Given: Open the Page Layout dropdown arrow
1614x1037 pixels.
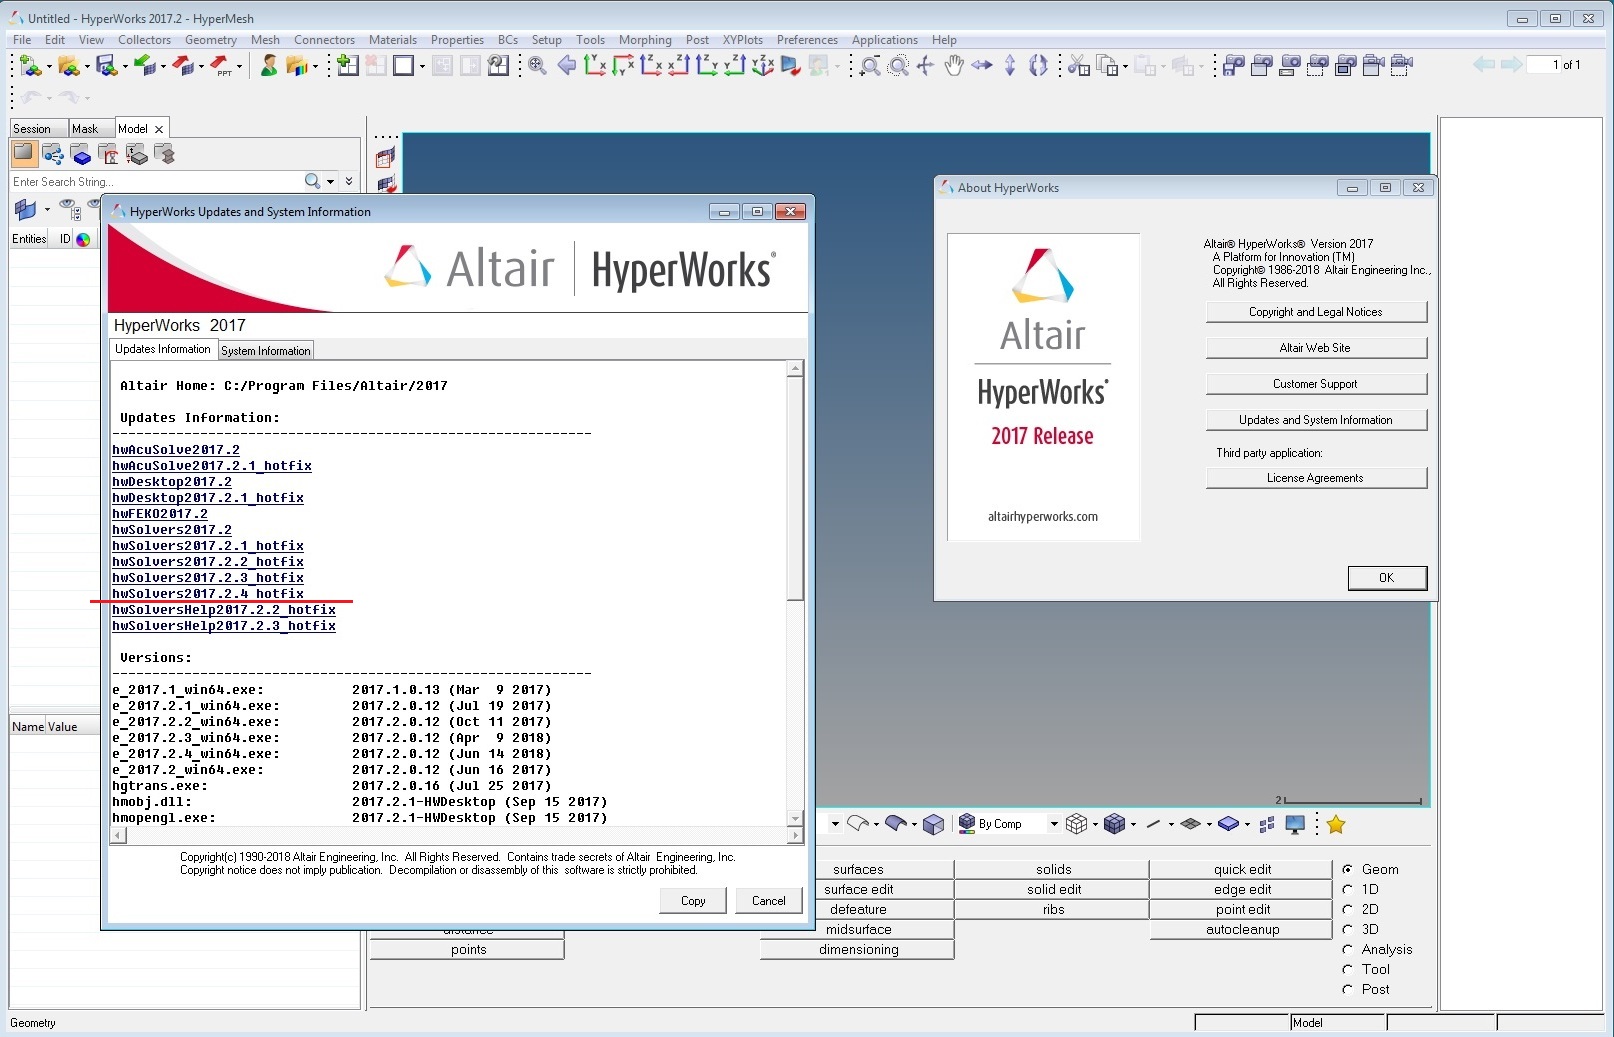Looking at the screenshot, I should tap(423, 67).
